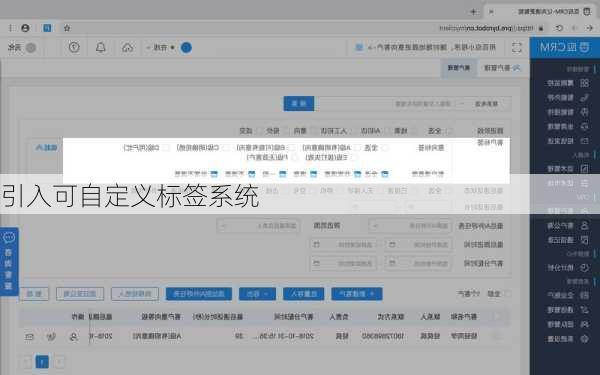Open sidebar 客户公海 person icon item
The width and height of the screenshot is (600, 375).
coord(567,225)
